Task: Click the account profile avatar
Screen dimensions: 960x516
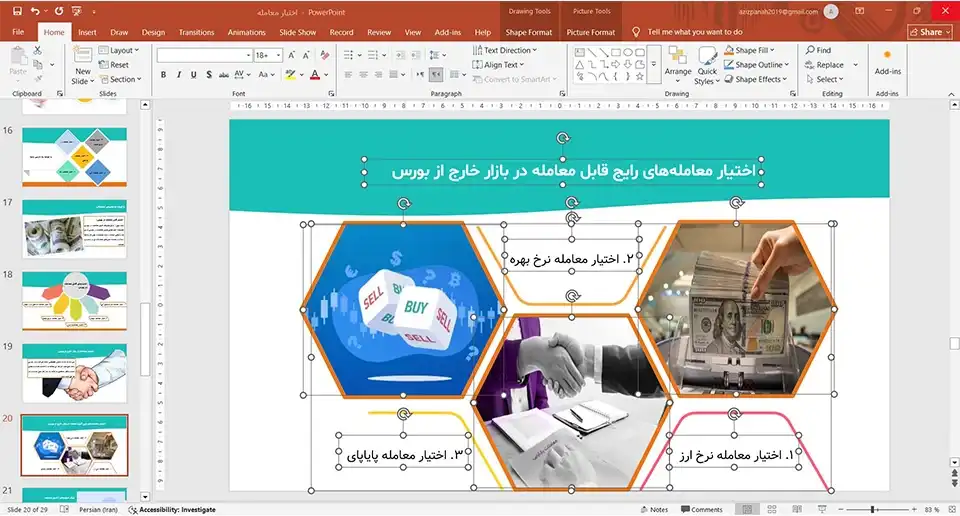Action: tap(831, 12)
